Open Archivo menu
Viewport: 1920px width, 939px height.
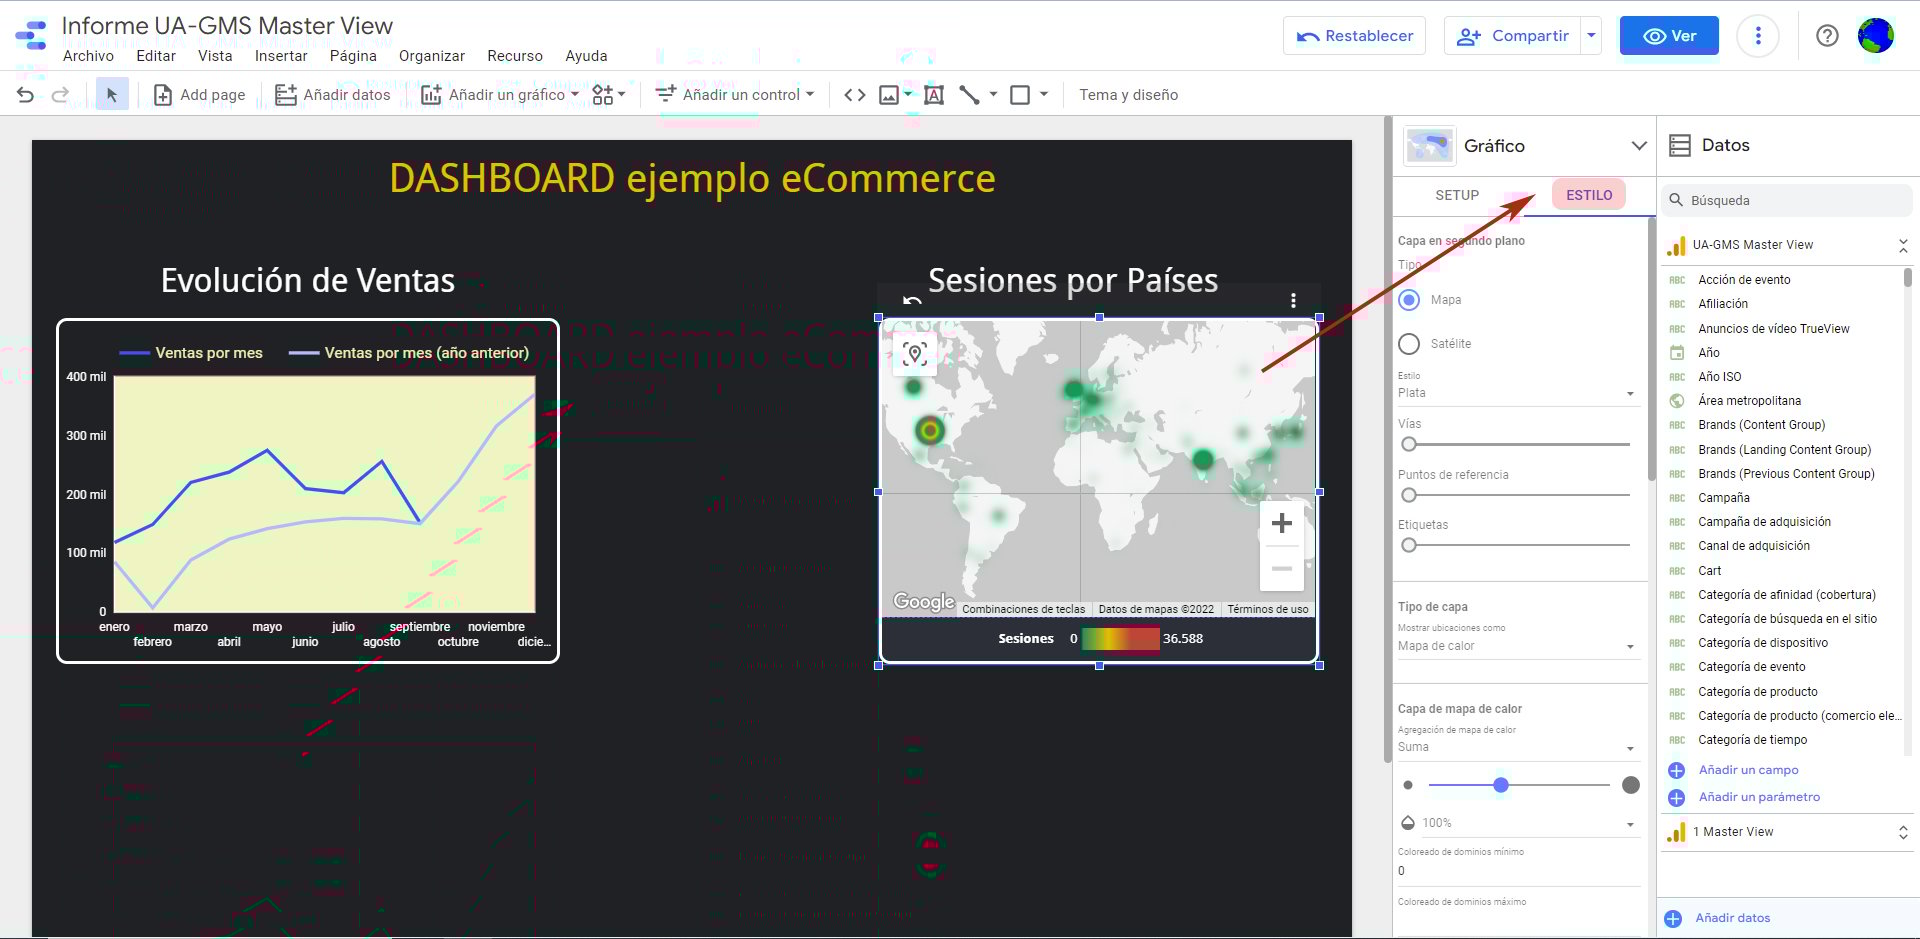88,56
